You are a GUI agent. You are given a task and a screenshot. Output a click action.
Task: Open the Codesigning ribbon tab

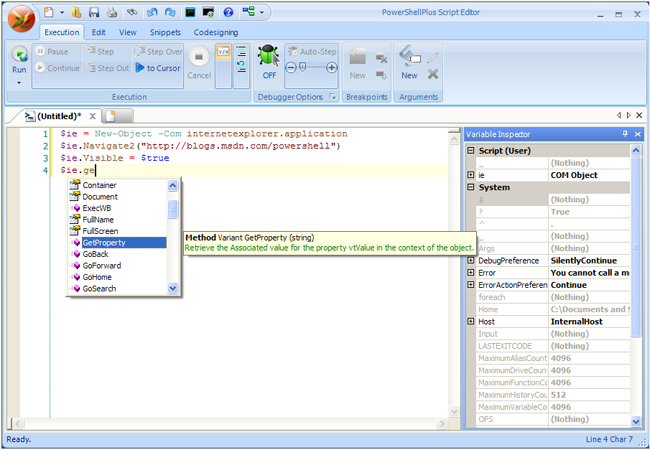[216, 32]
